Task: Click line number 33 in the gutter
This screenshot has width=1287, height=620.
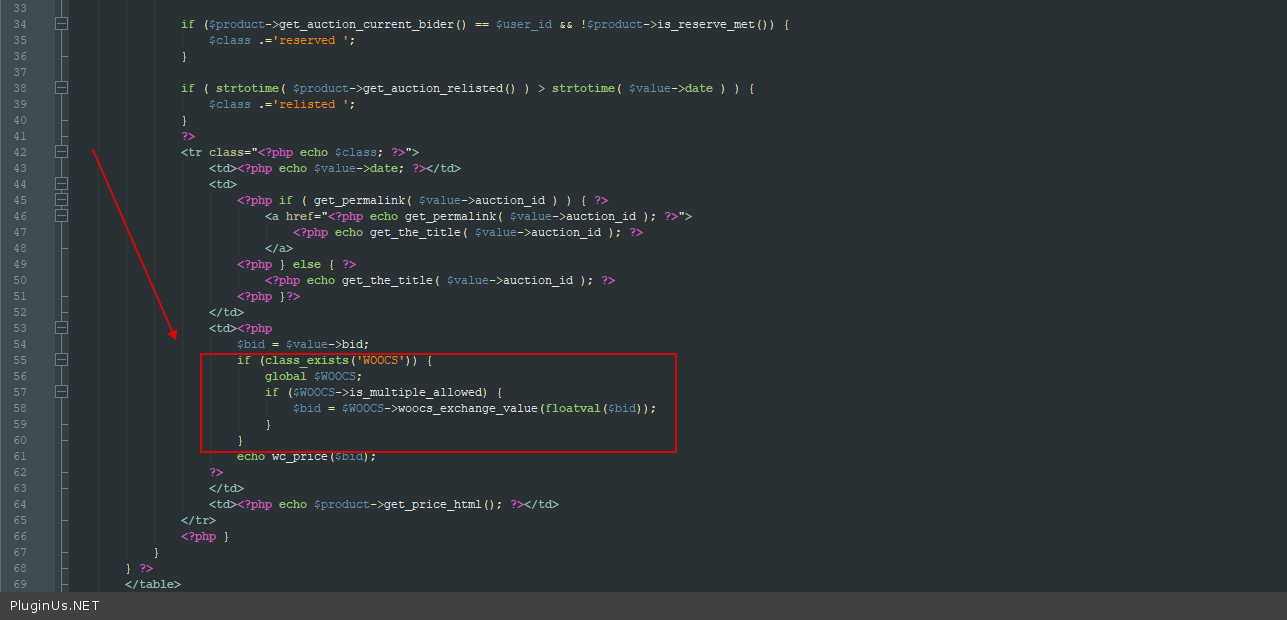Action: point(20,8)
